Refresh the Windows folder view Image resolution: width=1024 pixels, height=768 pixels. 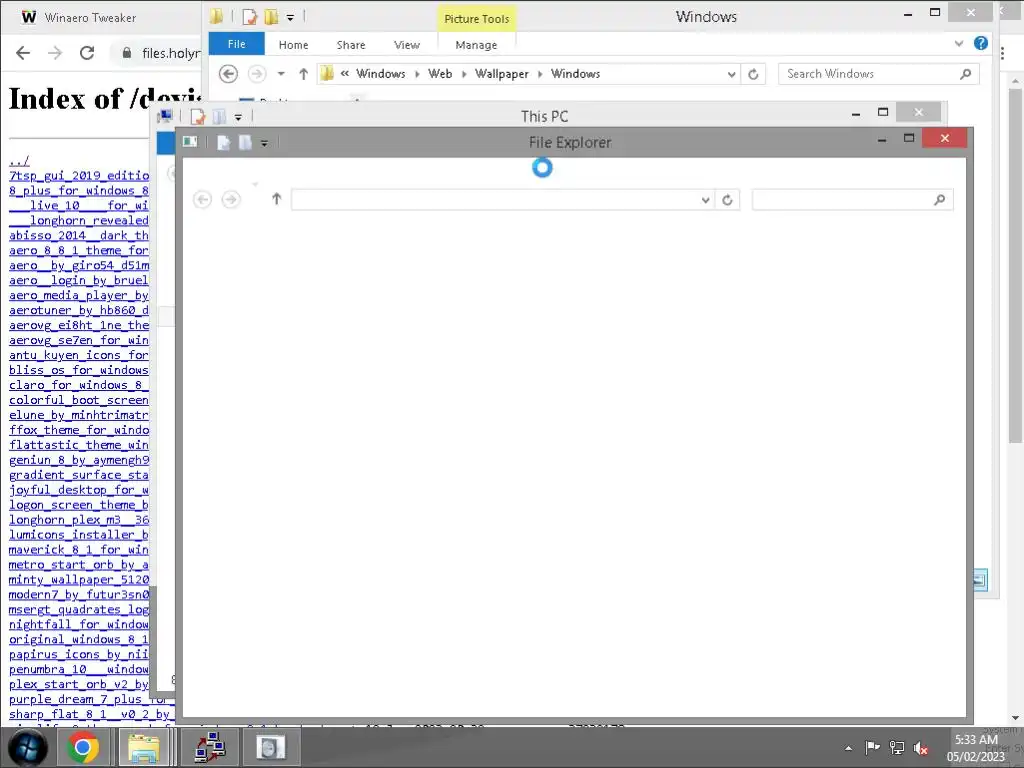pyautogui.click(x=753, y=74)
